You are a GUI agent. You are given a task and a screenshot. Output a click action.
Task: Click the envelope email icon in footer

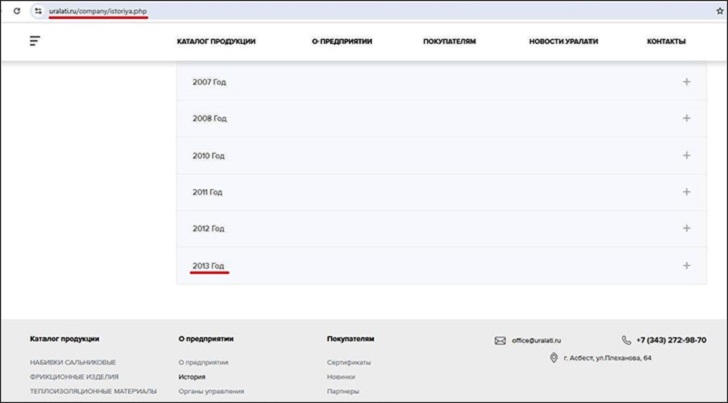500,340
